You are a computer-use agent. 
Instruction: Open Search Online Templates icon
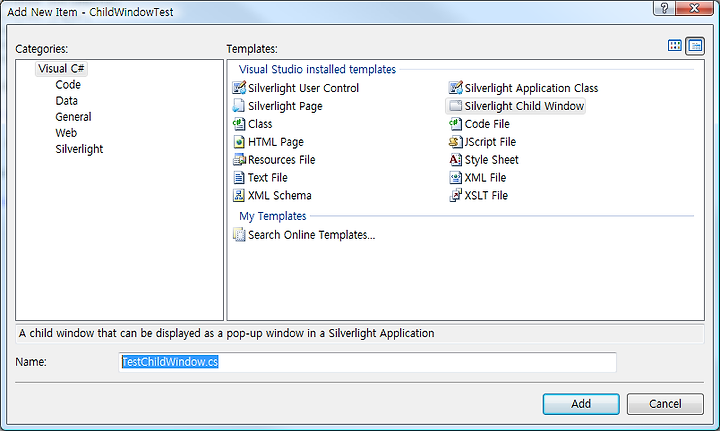click(x=239, y=235)
